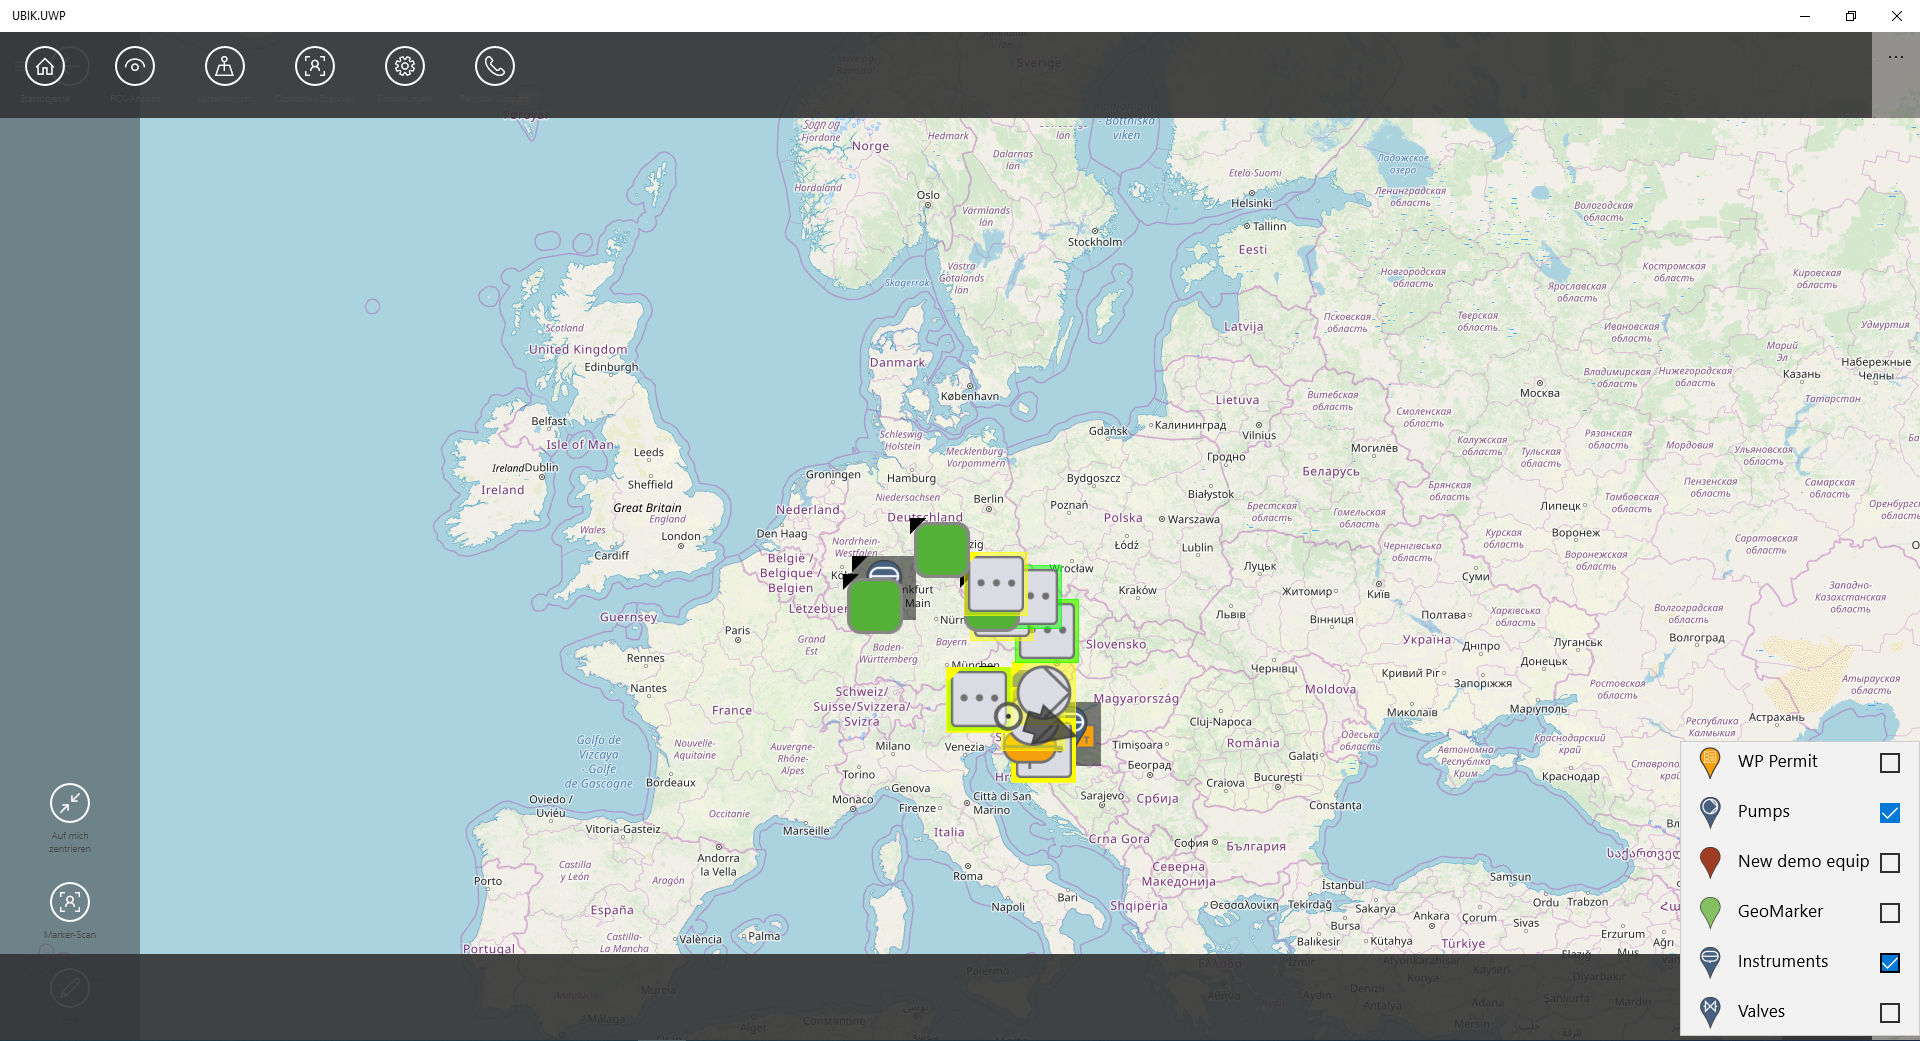Click the Edit pencil icon
This screenshot has width=1920, height=1041.
pyautogui.click(x=70, y=988)
